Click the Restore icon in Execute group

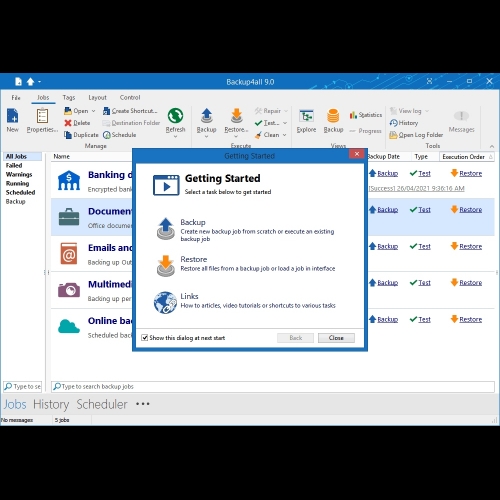[236, 116]
